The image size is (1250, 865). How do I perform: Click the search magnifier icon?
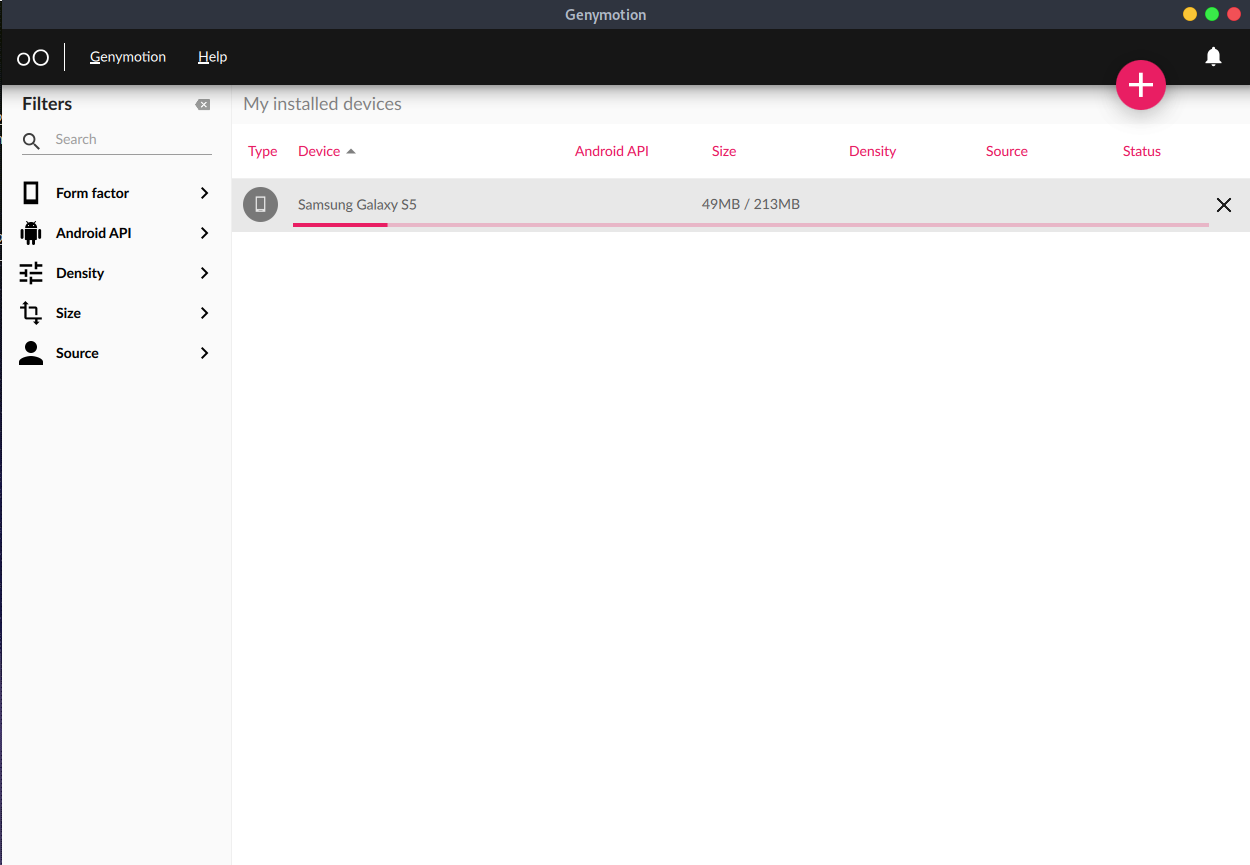(x=32, y=141)
